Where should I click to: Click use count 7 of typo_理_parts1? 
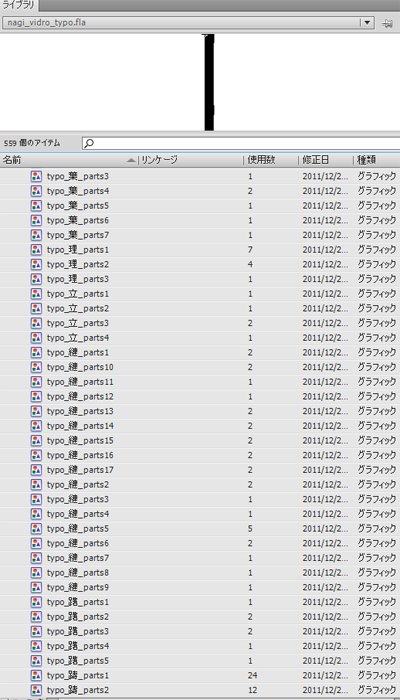click(250, 250)
